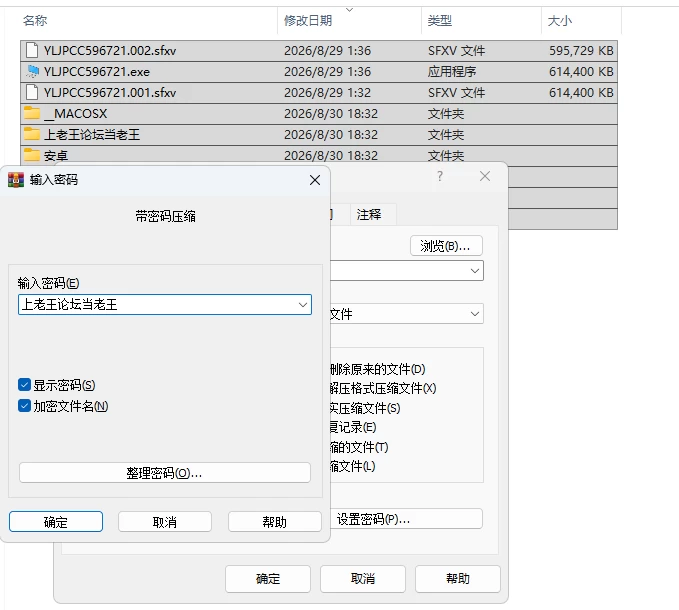Click file icon of YLJPCC596721.002.sfxv
679x610 pixels.
[32, 51]
